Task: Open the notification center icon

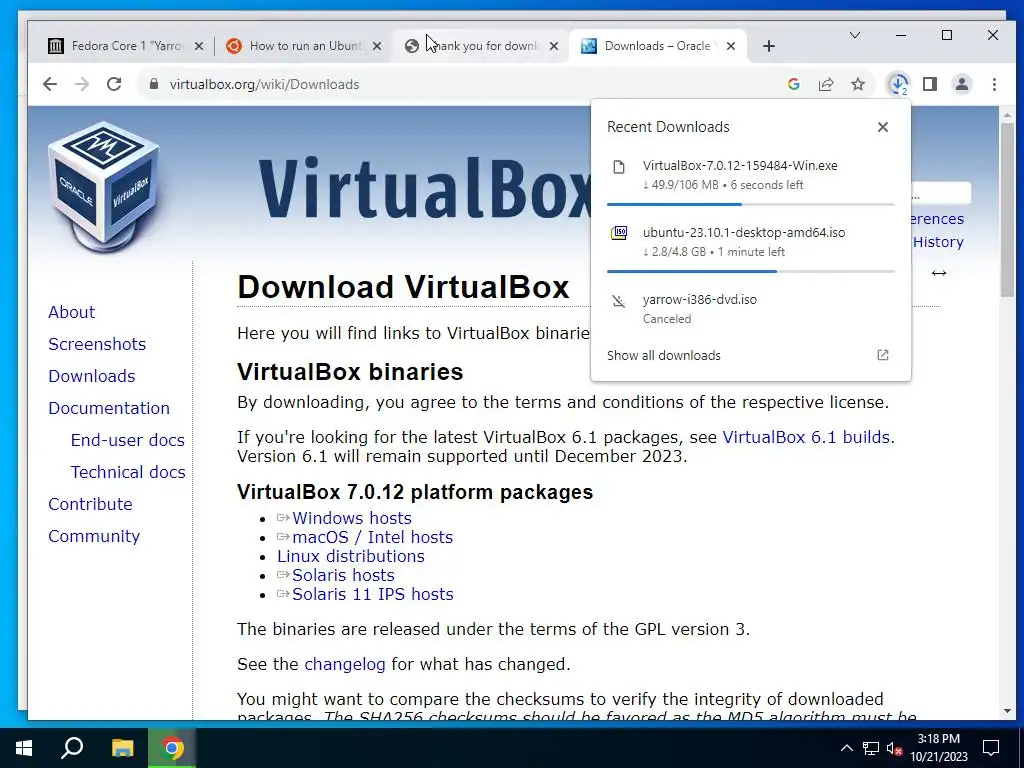Action: point(991,748)
